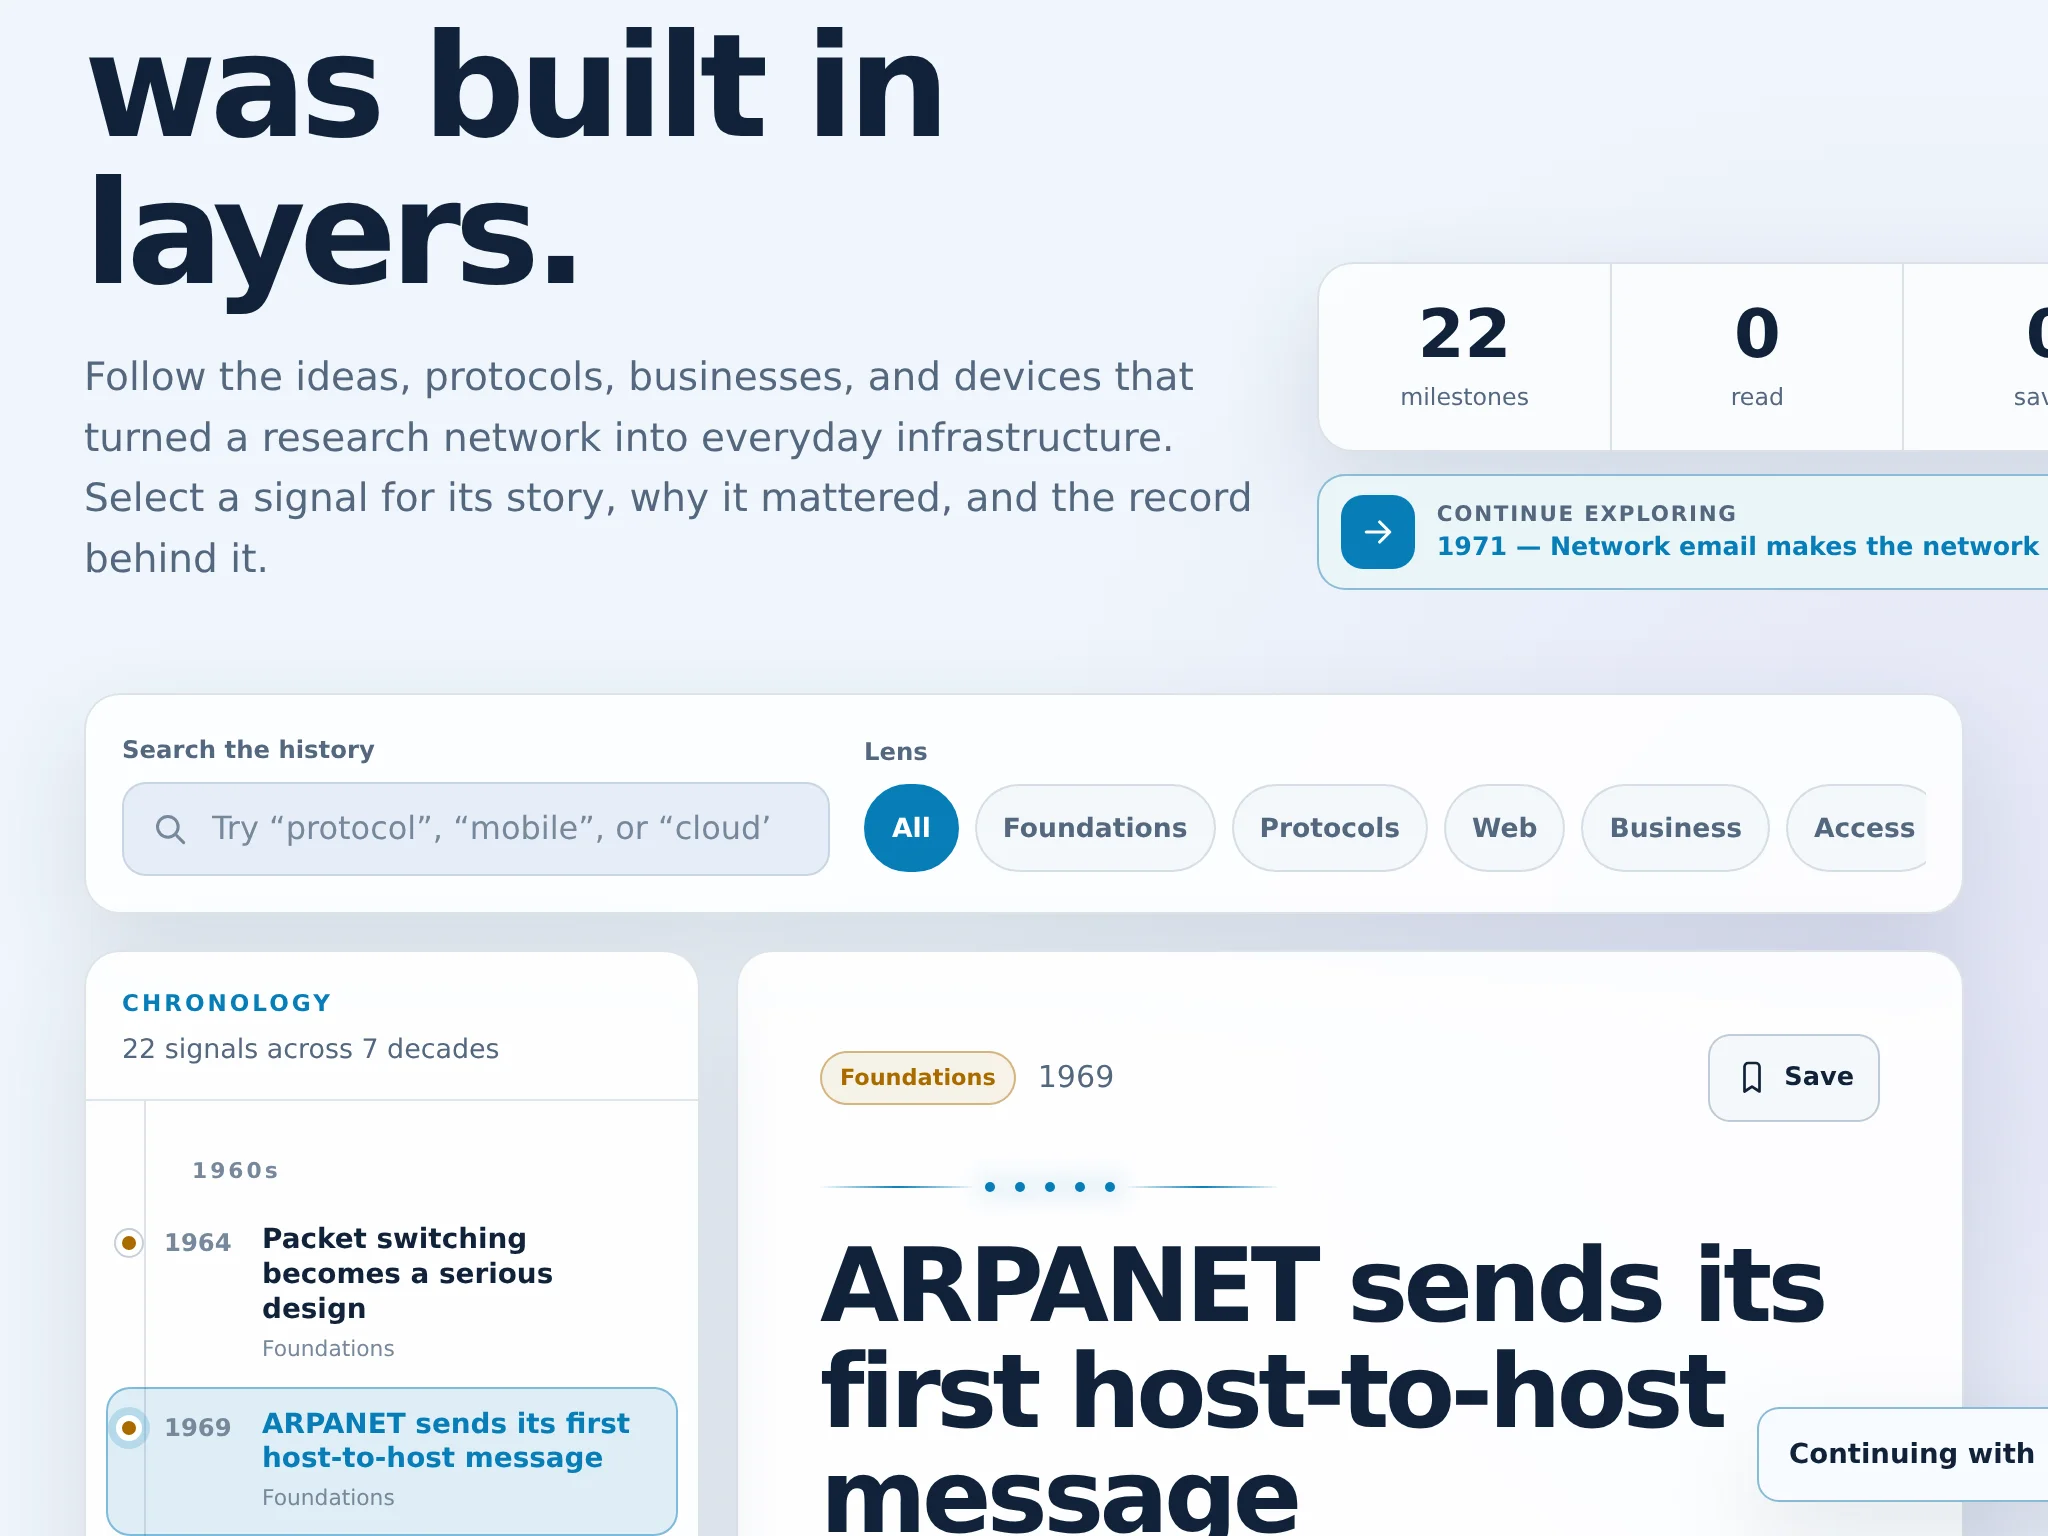The image size is (2048, 1536).
Task: Filter by the Web lens chip
Action: pos(1504,828)
